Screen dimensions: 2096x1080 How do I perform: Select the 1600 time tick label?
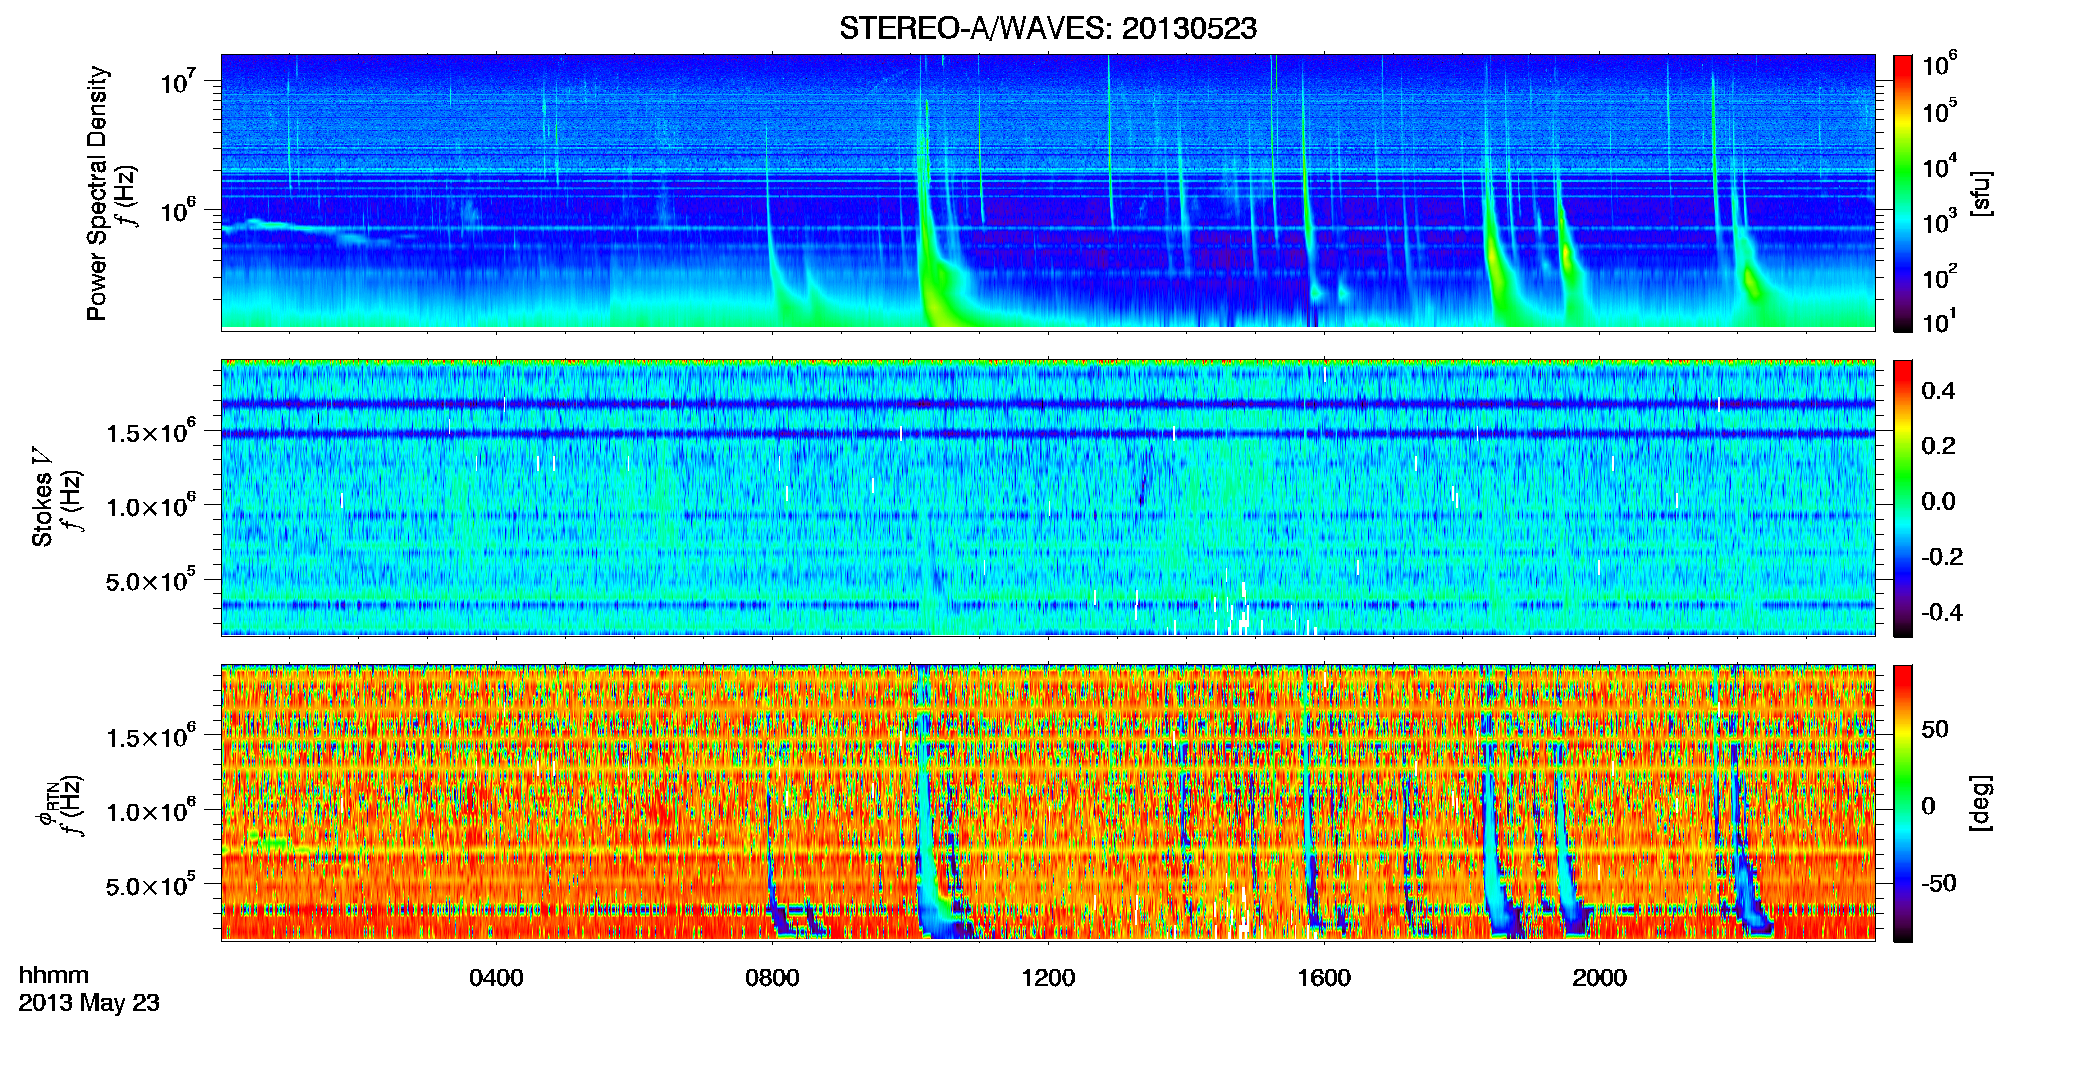(1324, 978)
